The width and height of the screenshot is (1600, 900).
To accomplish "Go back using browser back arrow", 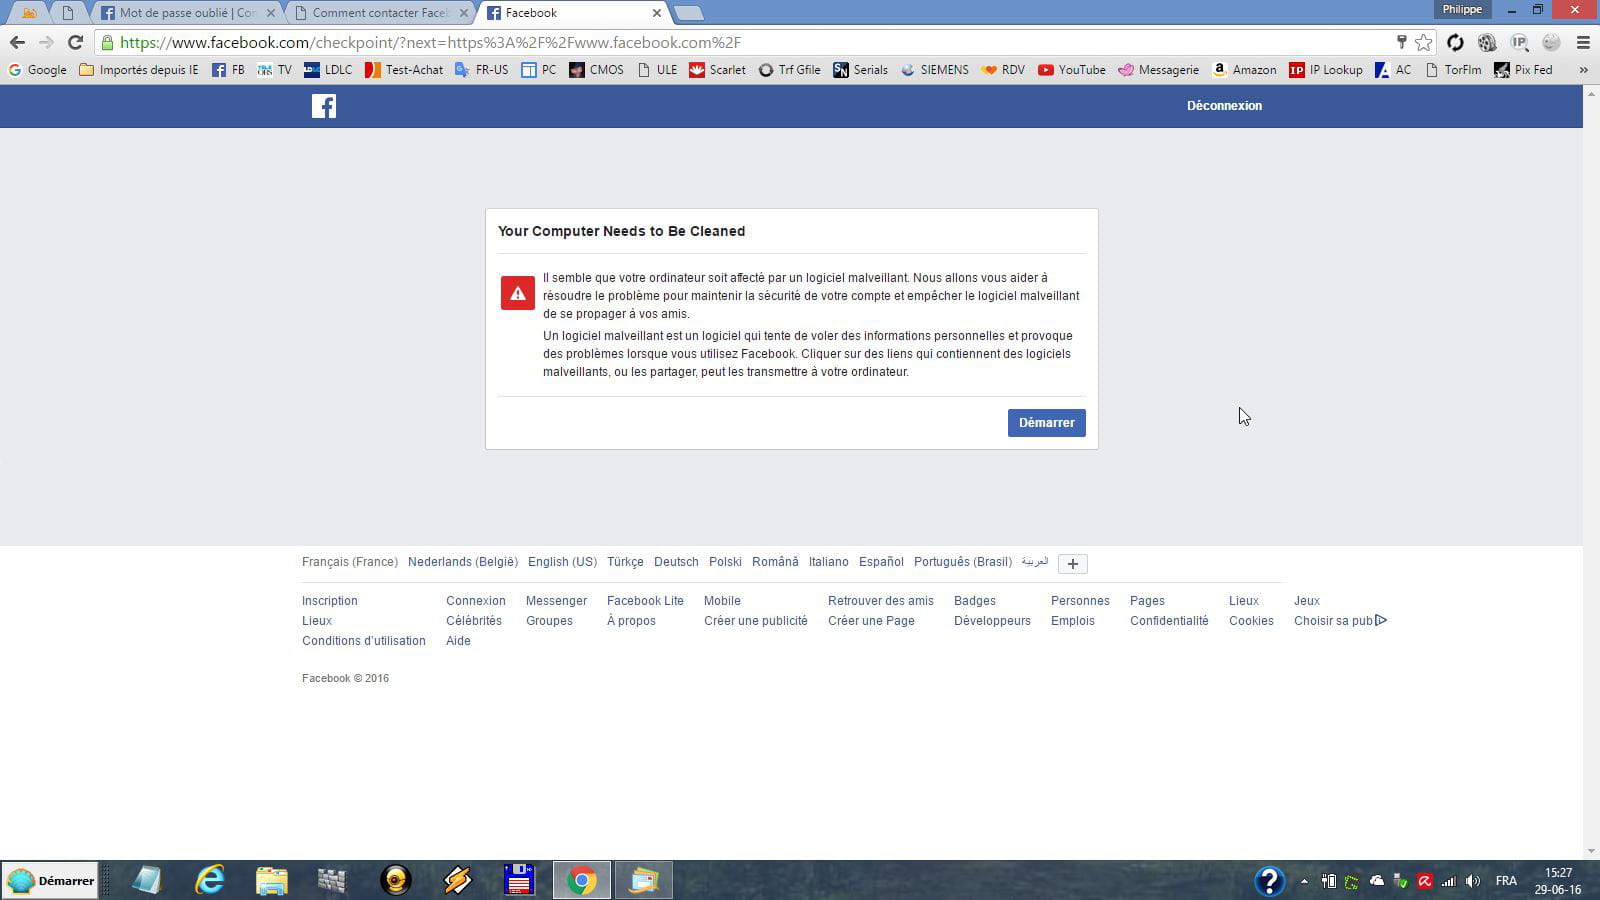I will (x=17, y=42).
